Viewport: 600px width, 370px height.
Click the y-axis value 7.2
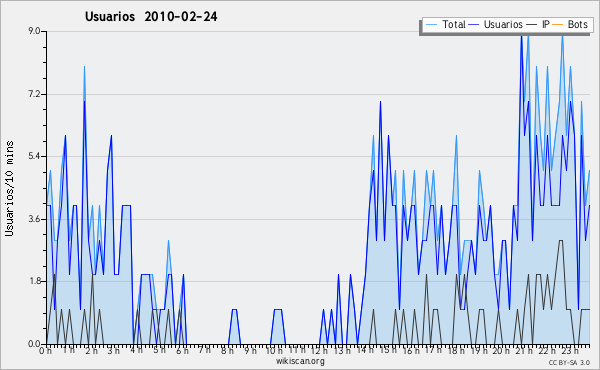(x=35, y=94)
